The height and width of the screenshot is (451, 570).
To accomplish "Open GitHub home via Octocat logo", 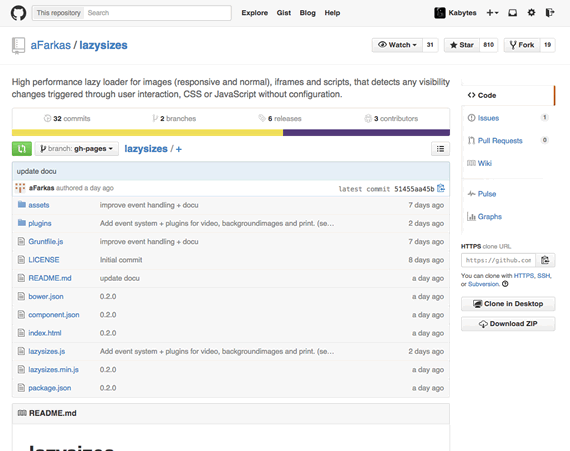I will click(x=18, y=13).
